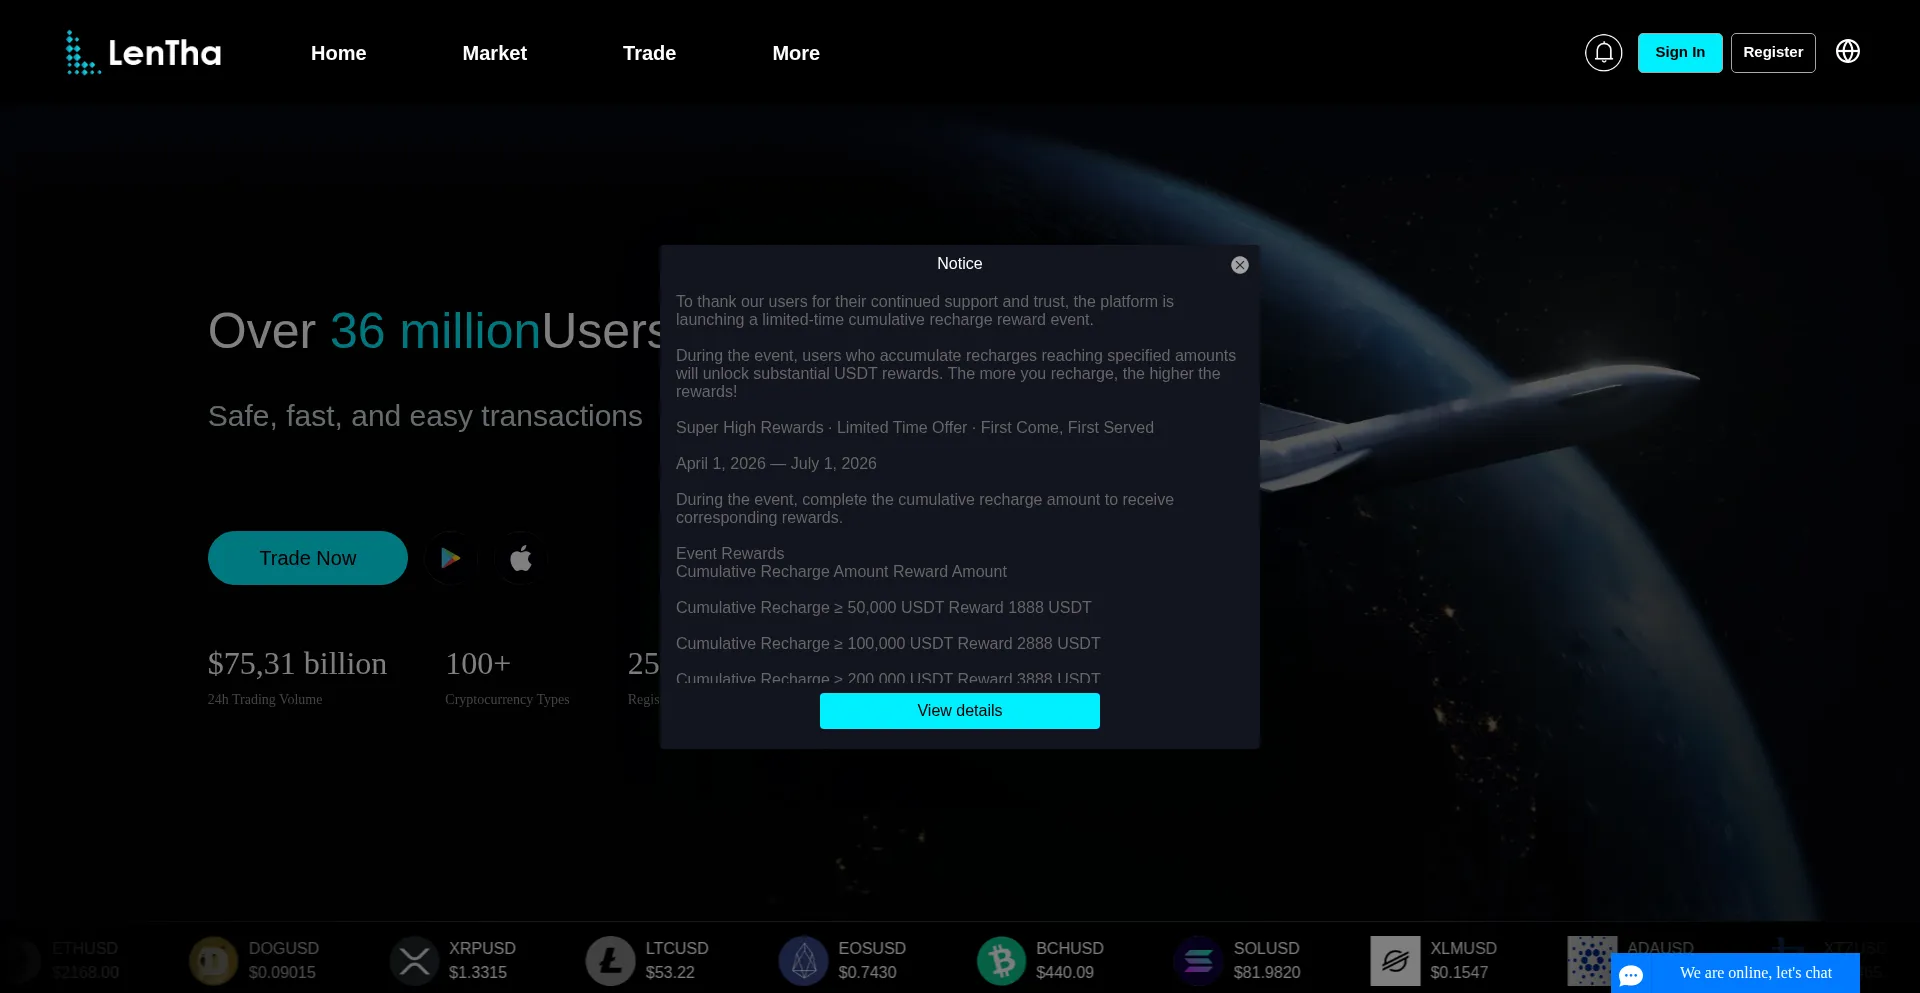Click View details in the Notice
The width and height of the screenshot is (1920, 993).
960,711
